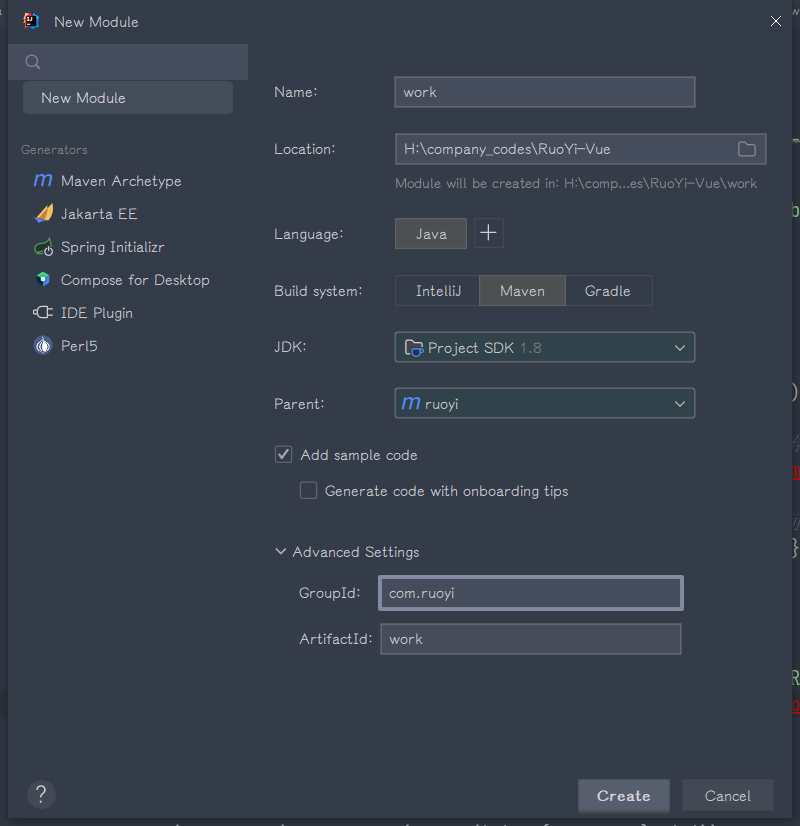Click the IDE Plugin plug icon
Image resolution: width=800 pixels, height=826 pixels.
point(43,313)
